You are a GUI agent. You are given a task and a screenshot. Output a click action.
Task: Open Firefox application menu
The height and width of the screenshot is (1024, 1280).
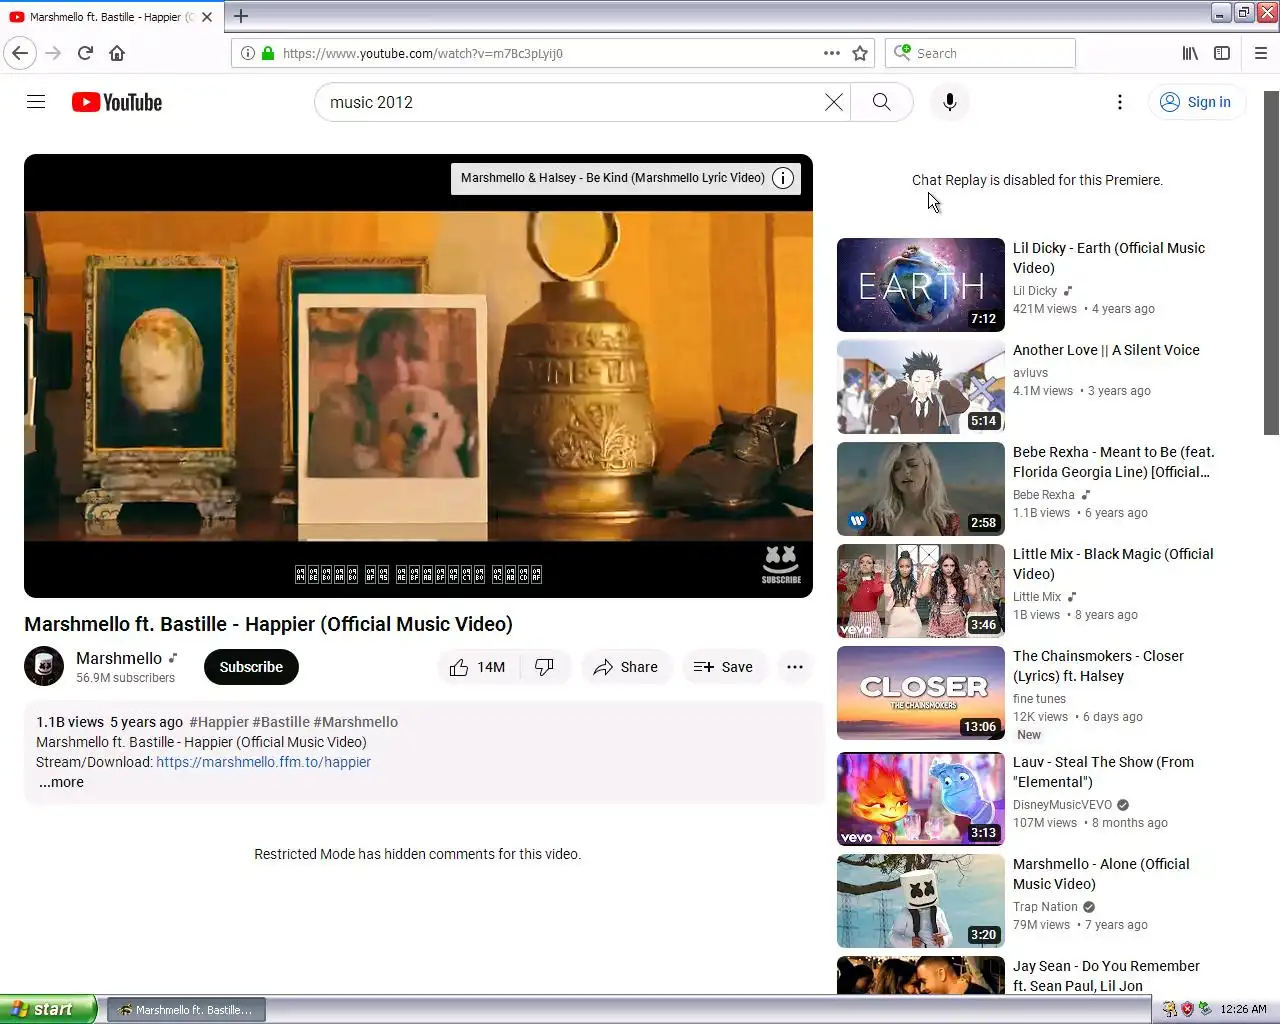(1260, 53)
